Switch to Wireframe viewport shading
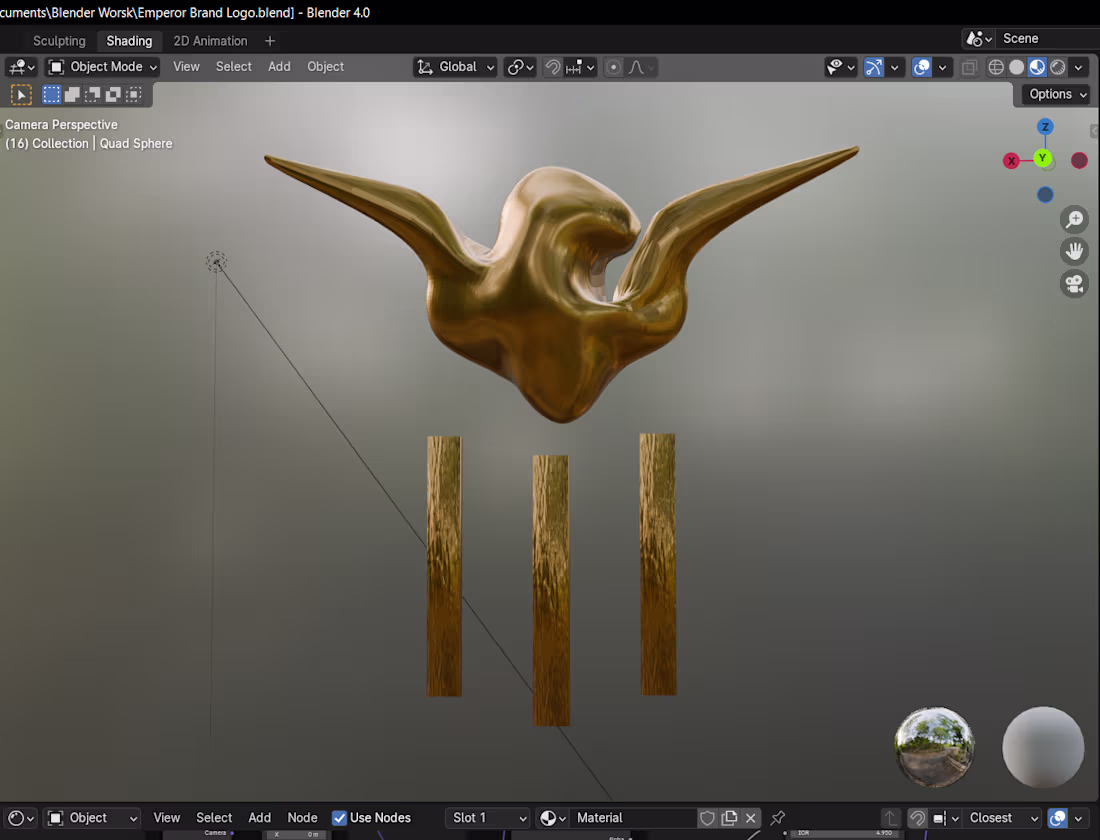This screenshot has height=840, width=1100. 995,67
